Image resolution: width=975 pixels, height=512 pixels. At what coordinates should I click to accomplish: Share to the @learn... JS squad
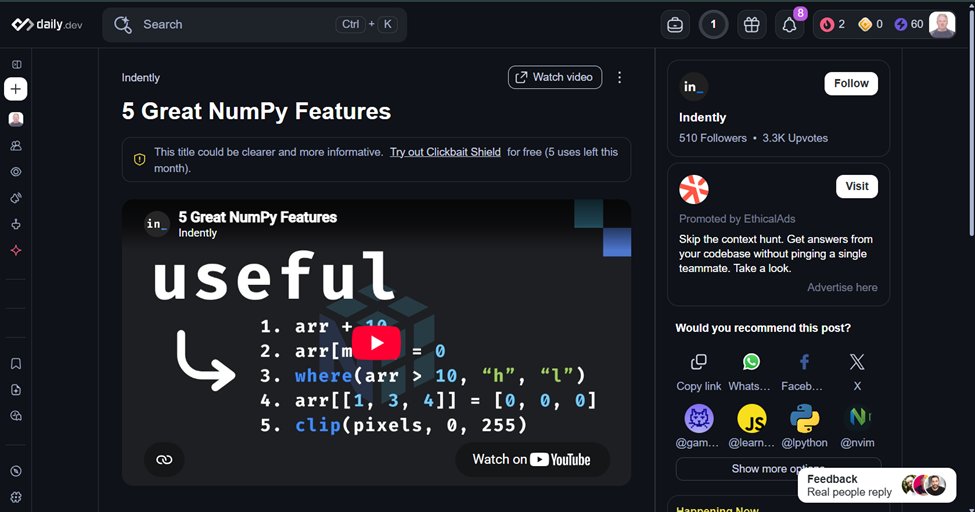coord(751,427)
